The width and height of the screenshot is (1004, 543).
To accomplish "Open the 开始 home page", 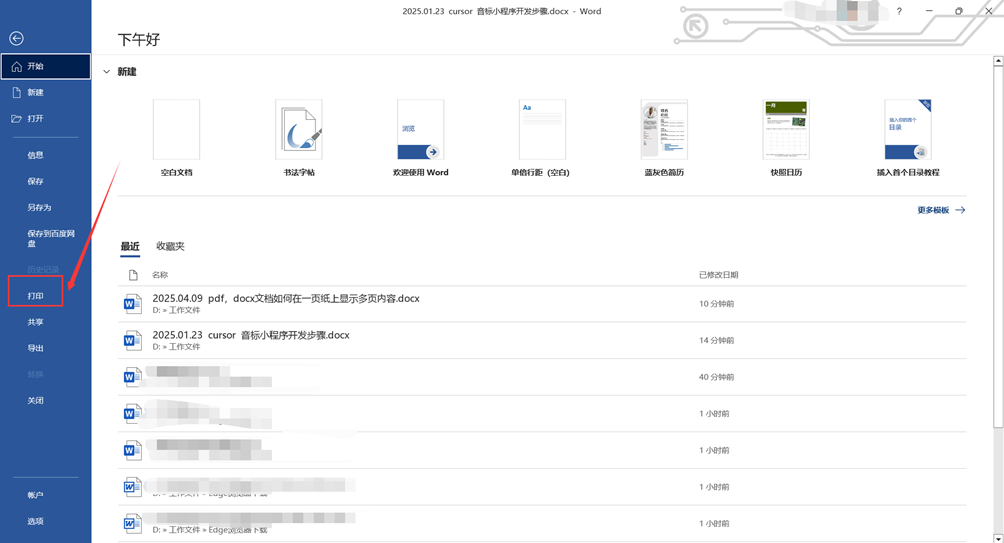I will pyautogui.click(x=45, y=67).
